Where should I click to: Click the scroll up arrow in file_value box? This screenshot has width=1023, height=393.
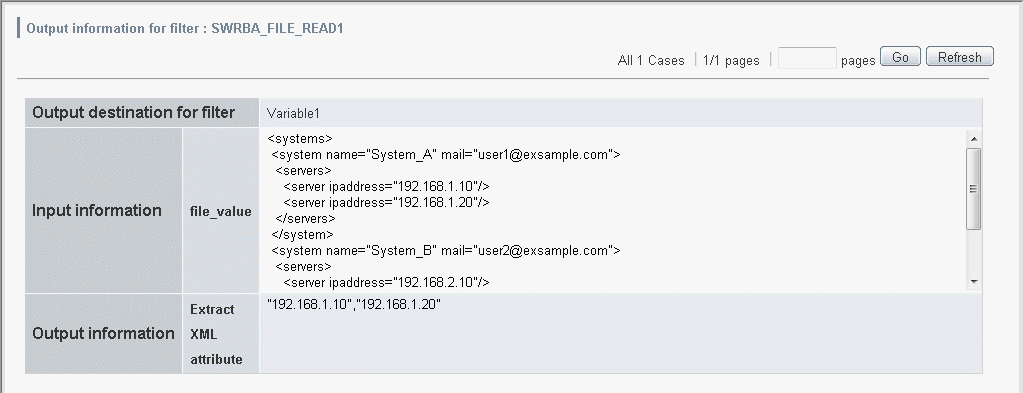click(974, 138)
